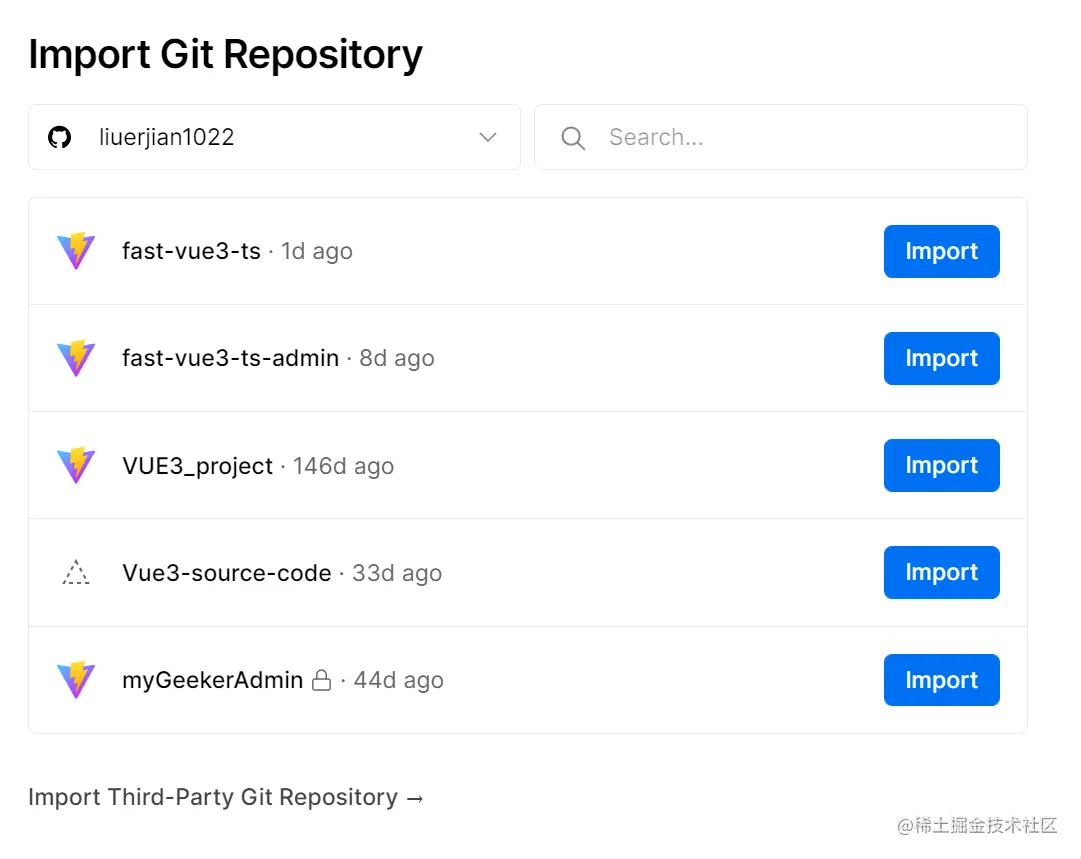The width and height of the screenshot is (1081, 859).
Task: Select the Vue3-source-code repository name
Action: tap(227, 573)
